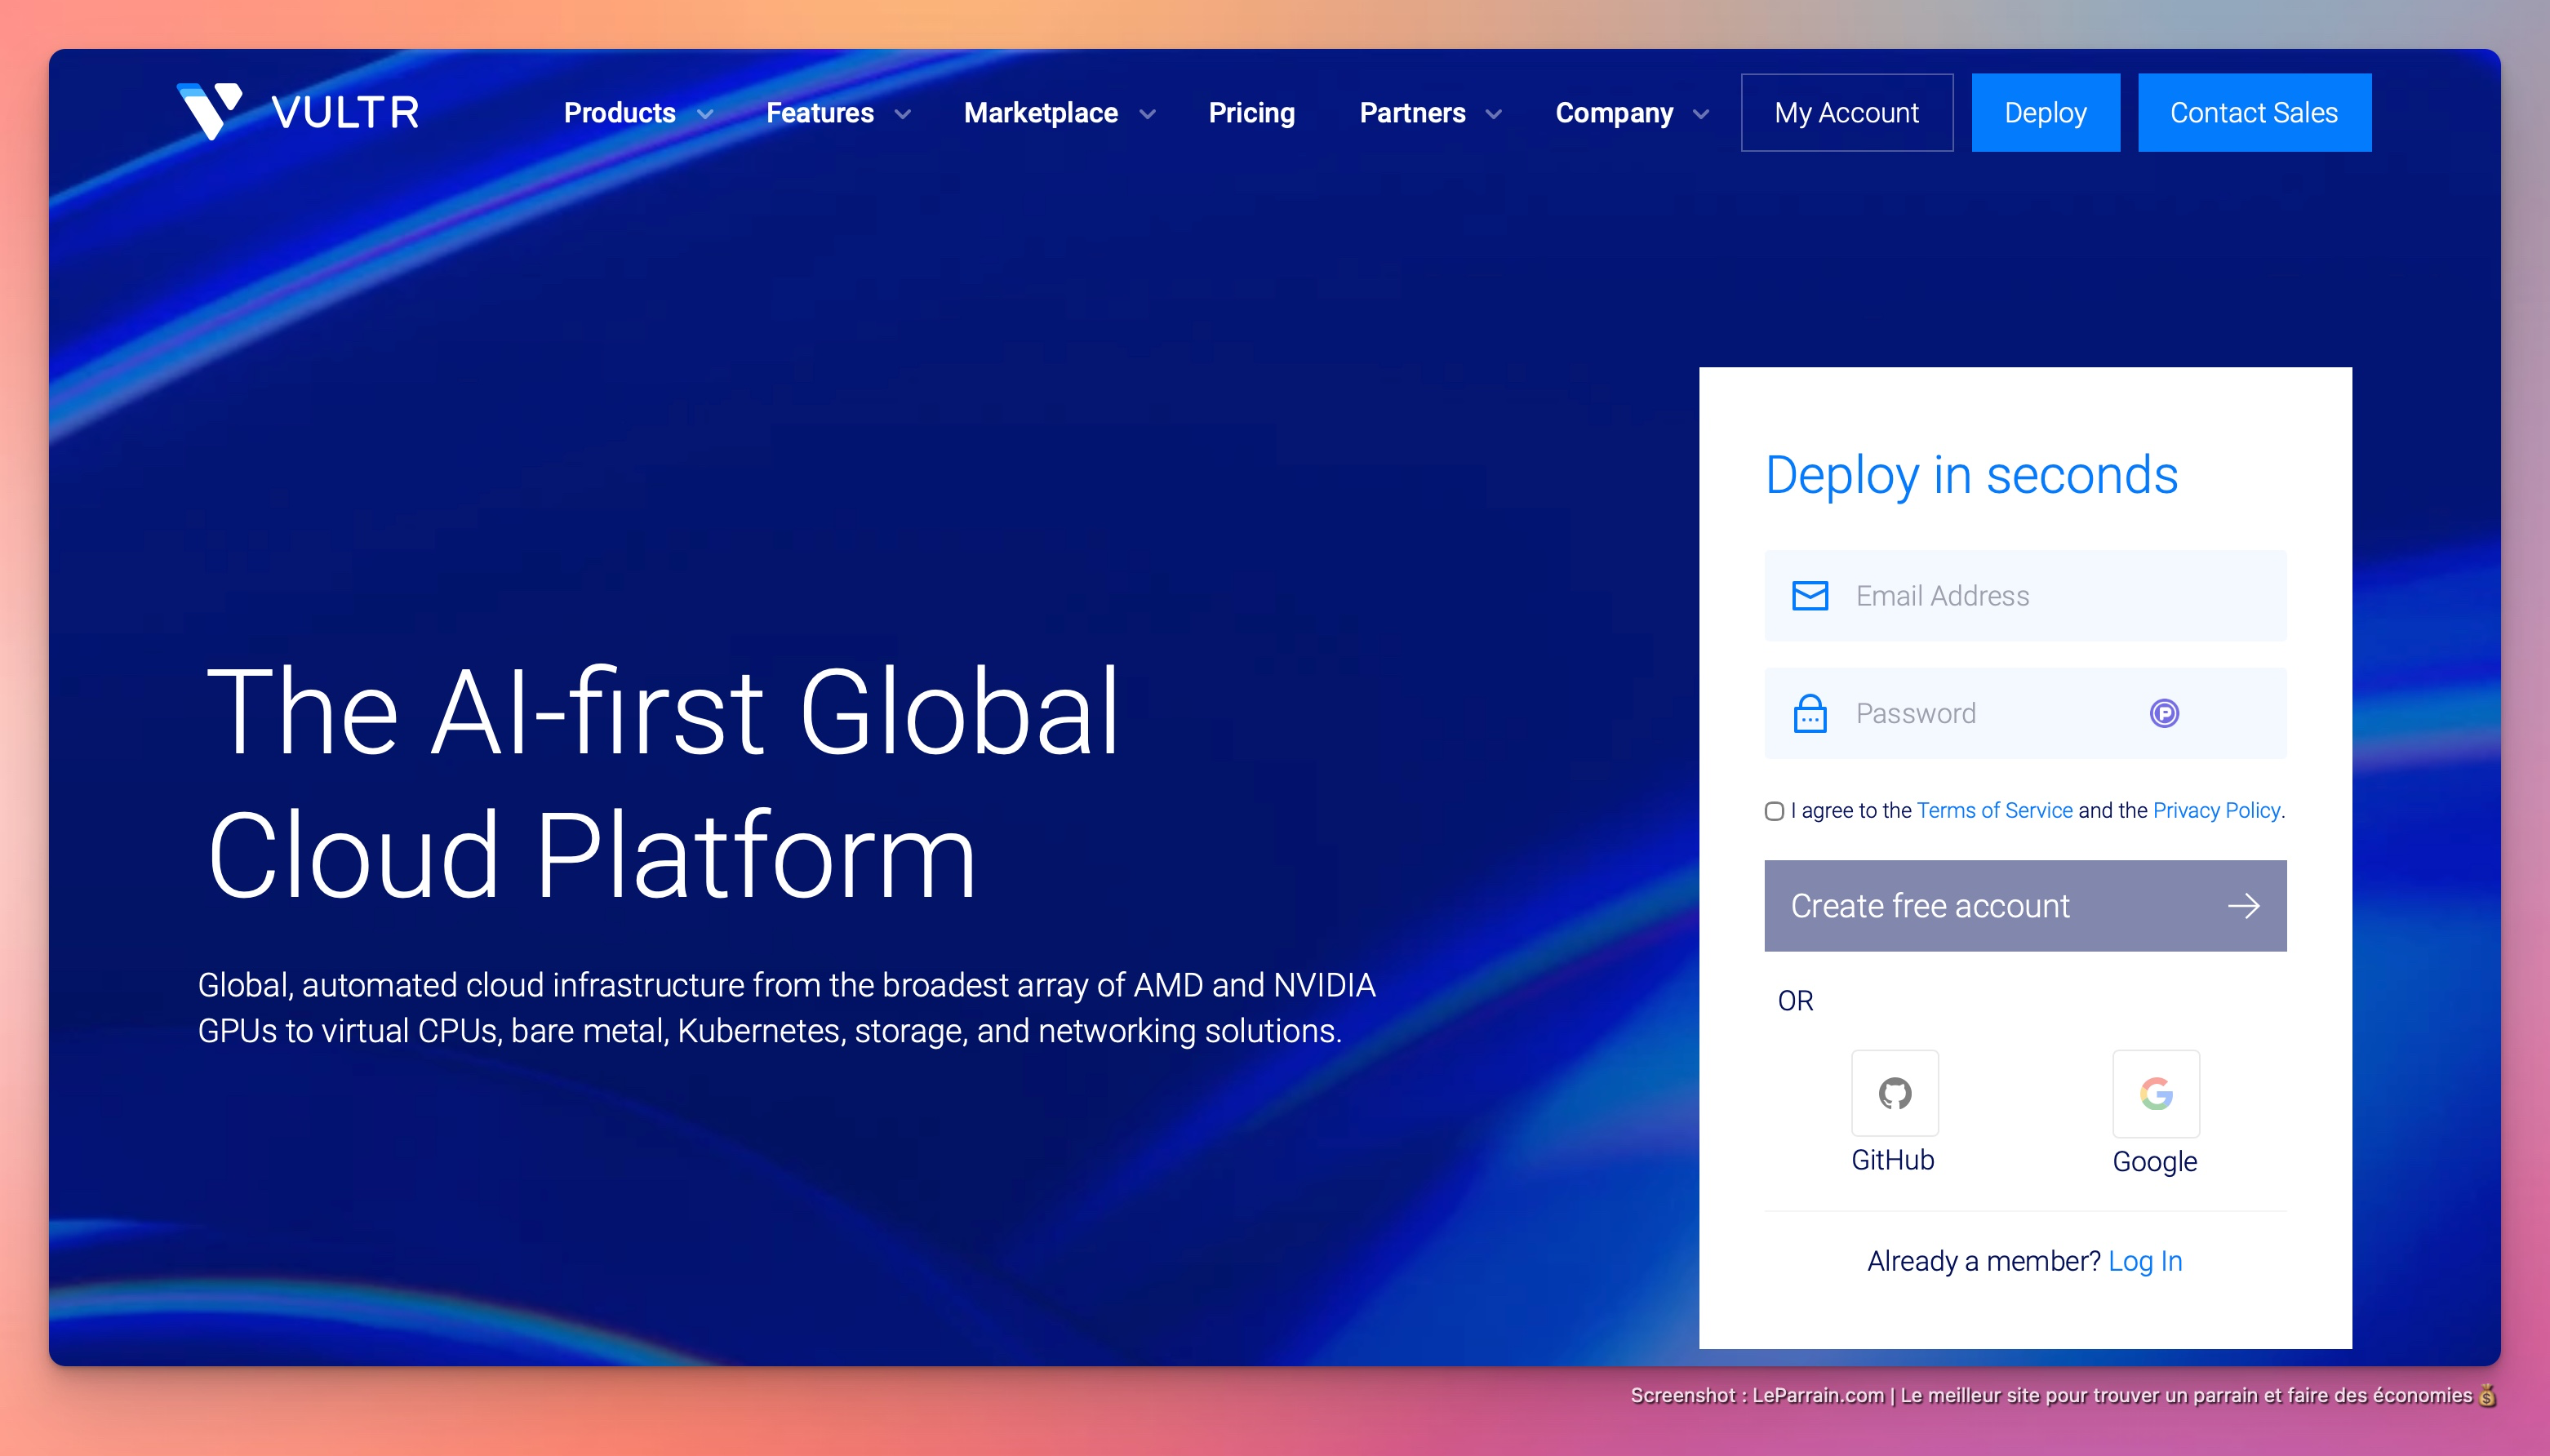2550x1456 pixels.
Task: Click the envelope icon in email field
Action: pos(1810,596)
